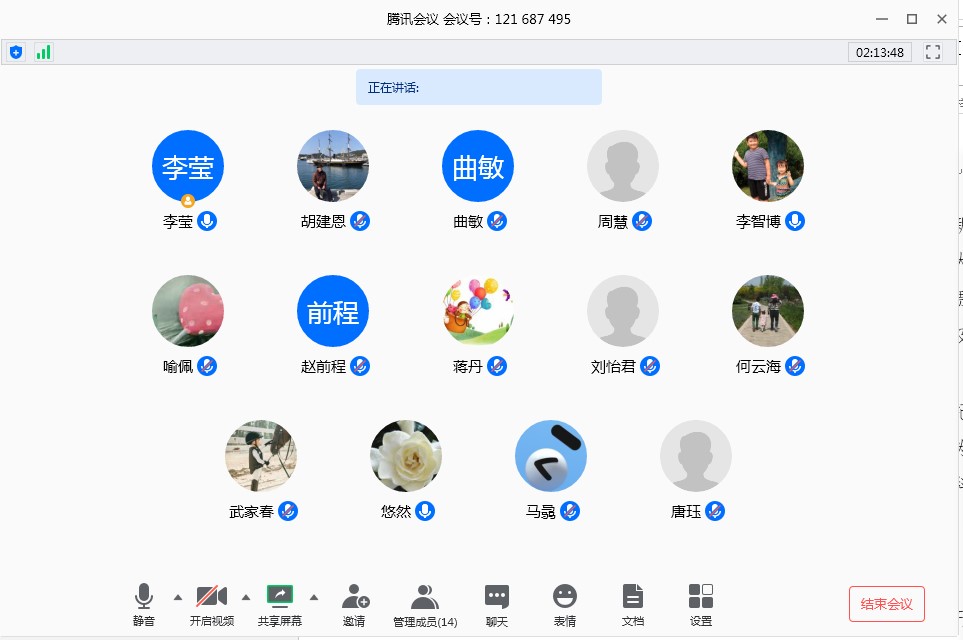Click the blue security shield icon
The width and height of the screenshot is (963, 640).
pos(16,52)
